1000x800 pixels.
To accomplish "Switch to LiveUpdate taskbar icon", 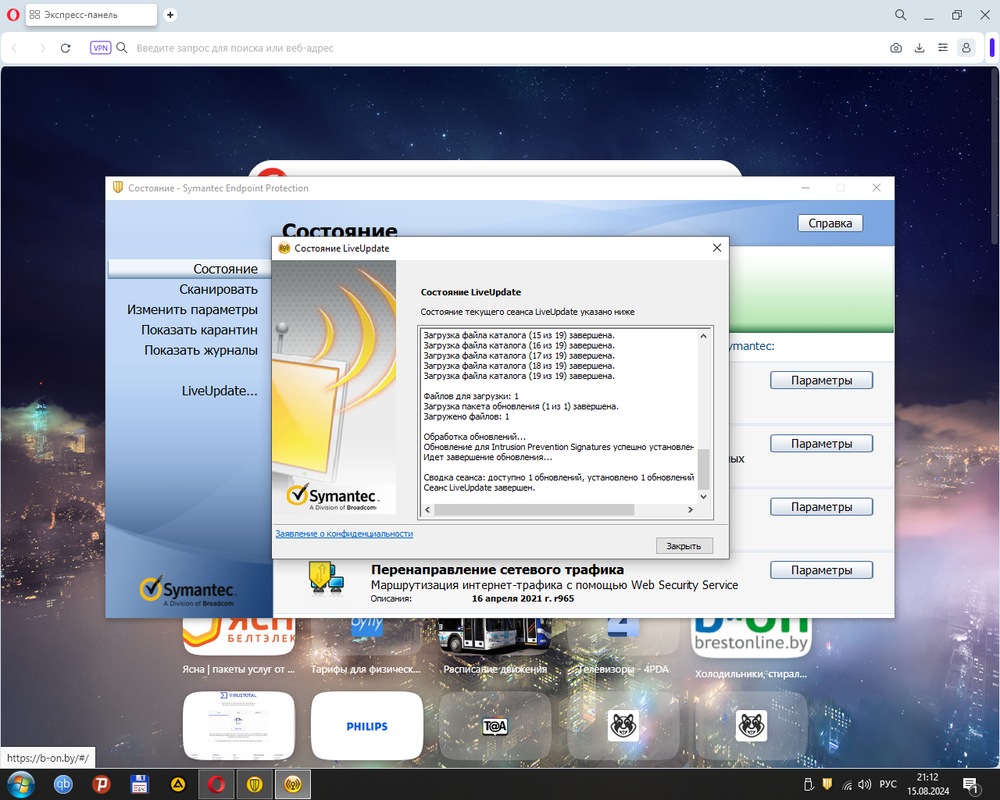I will point(293,785).
